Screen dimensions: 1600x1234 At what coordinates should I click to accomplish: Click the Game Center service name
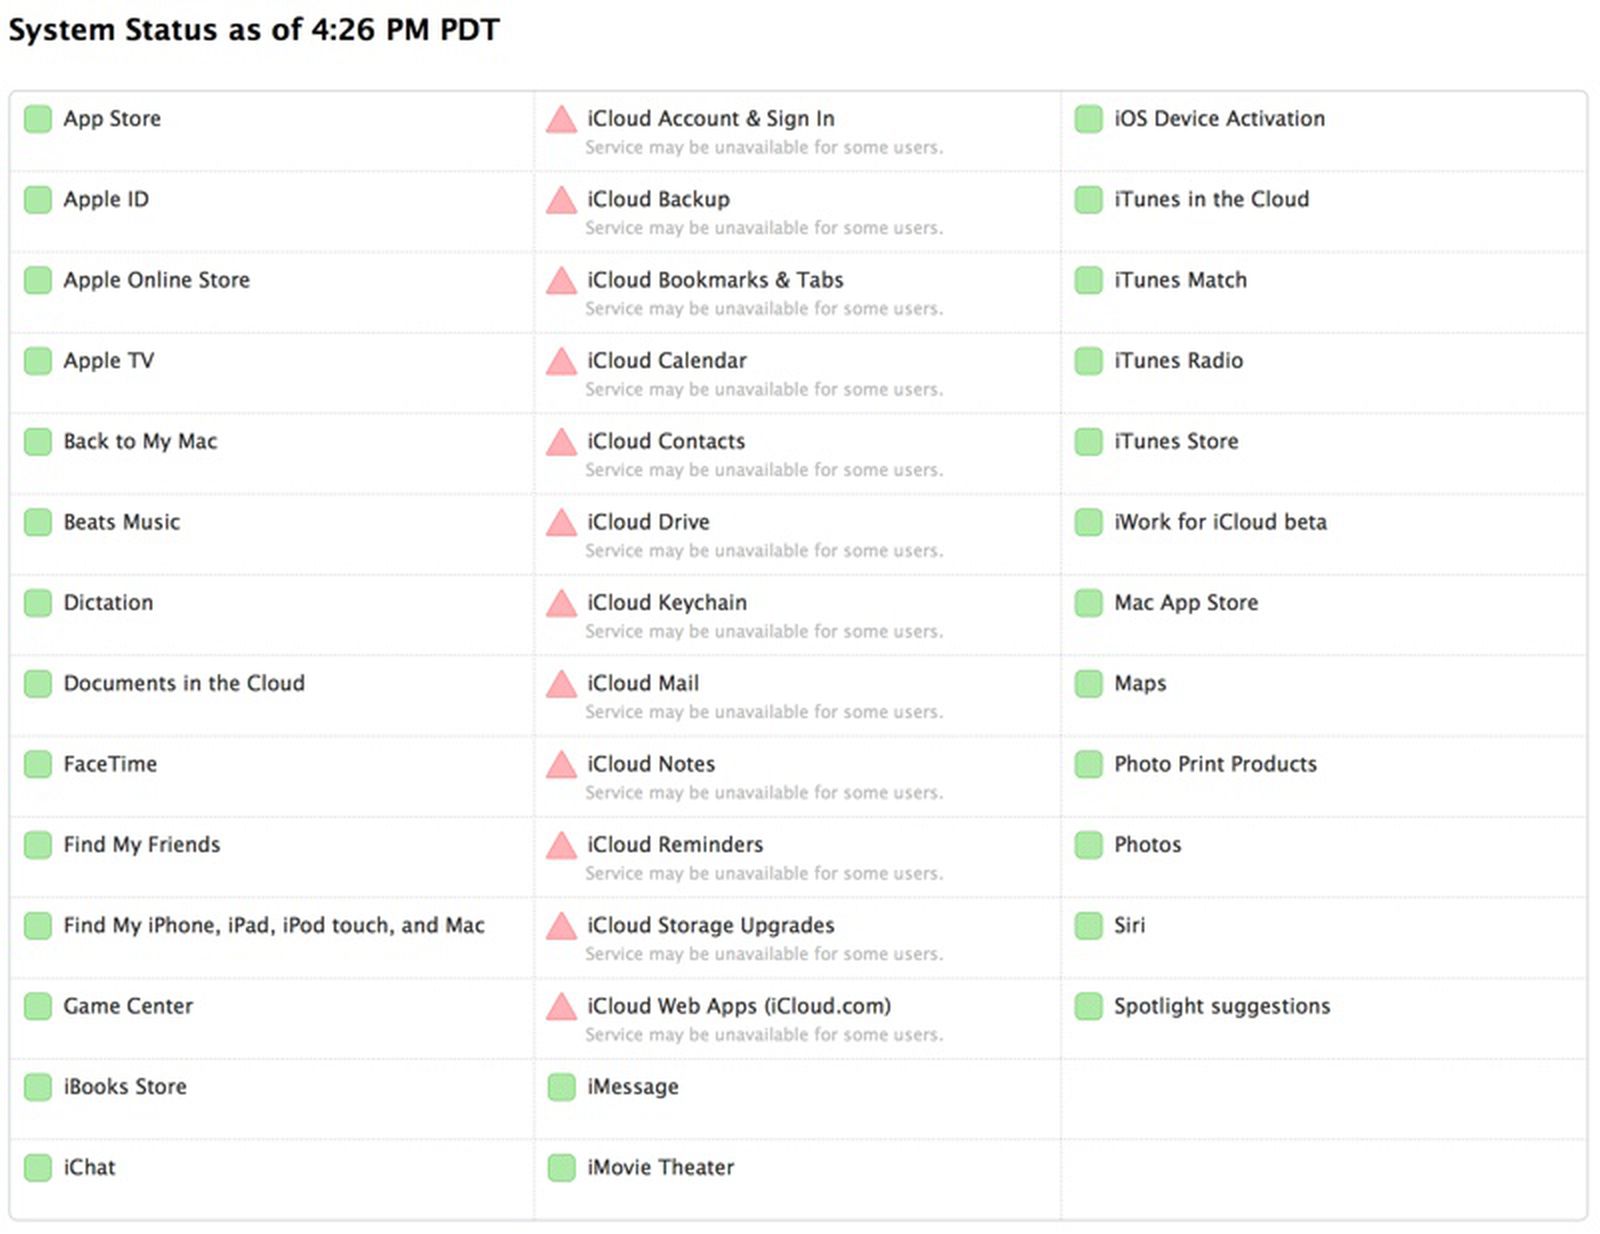click(128, 1006)
